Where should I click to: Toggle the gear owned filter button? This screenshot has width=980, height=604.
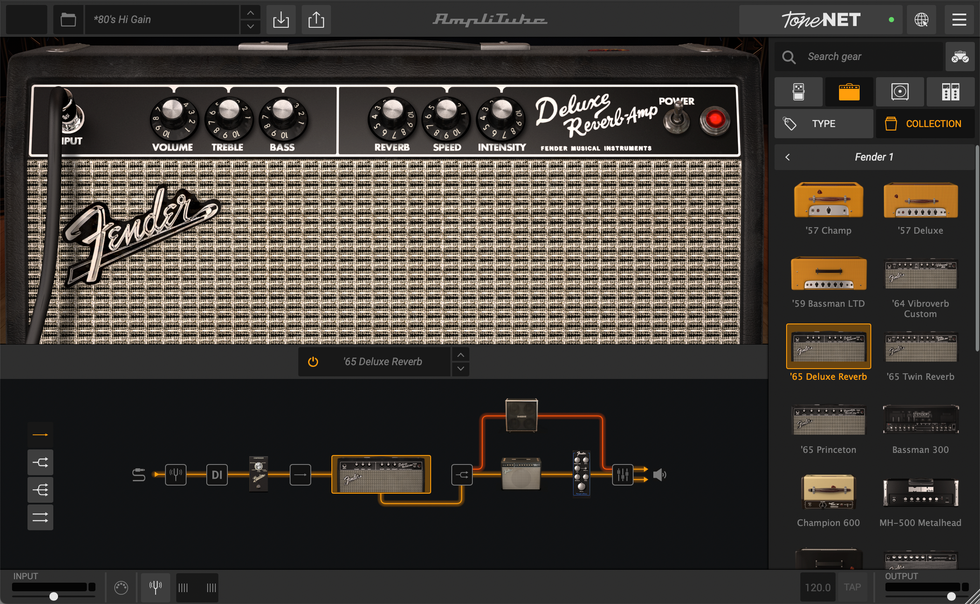tap(959, 57)
